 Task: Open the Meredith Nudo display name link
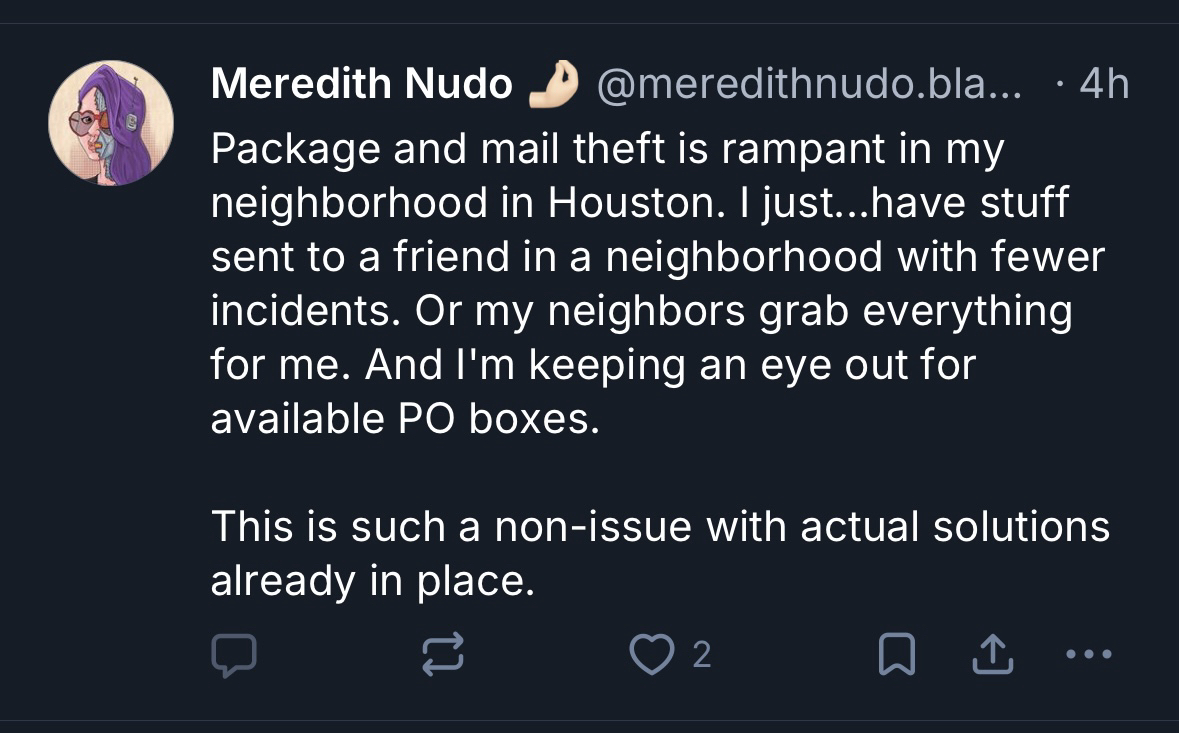click(x=361, y=85)
